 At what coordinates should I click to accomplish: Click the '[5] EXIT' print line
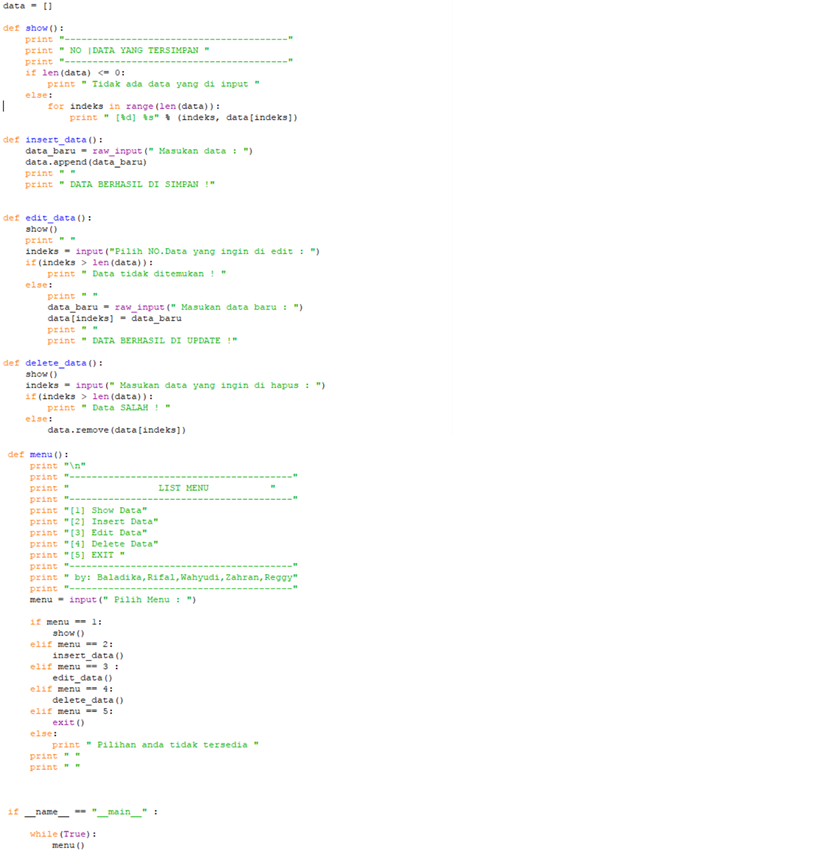pos(77,555)
